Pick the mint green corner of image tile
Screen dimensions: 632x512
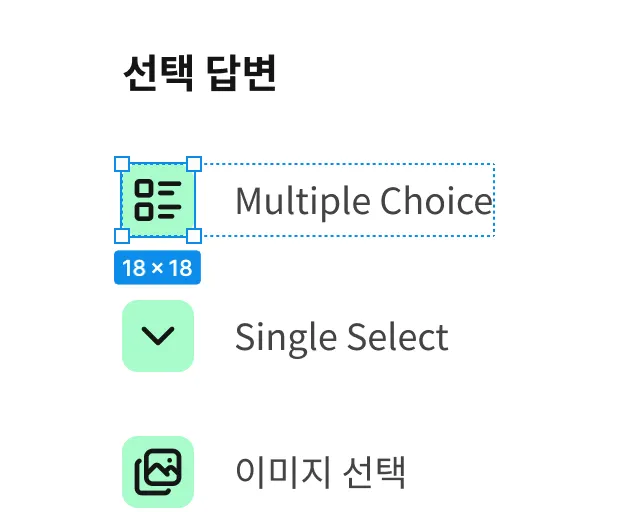(x=129, y=443)
